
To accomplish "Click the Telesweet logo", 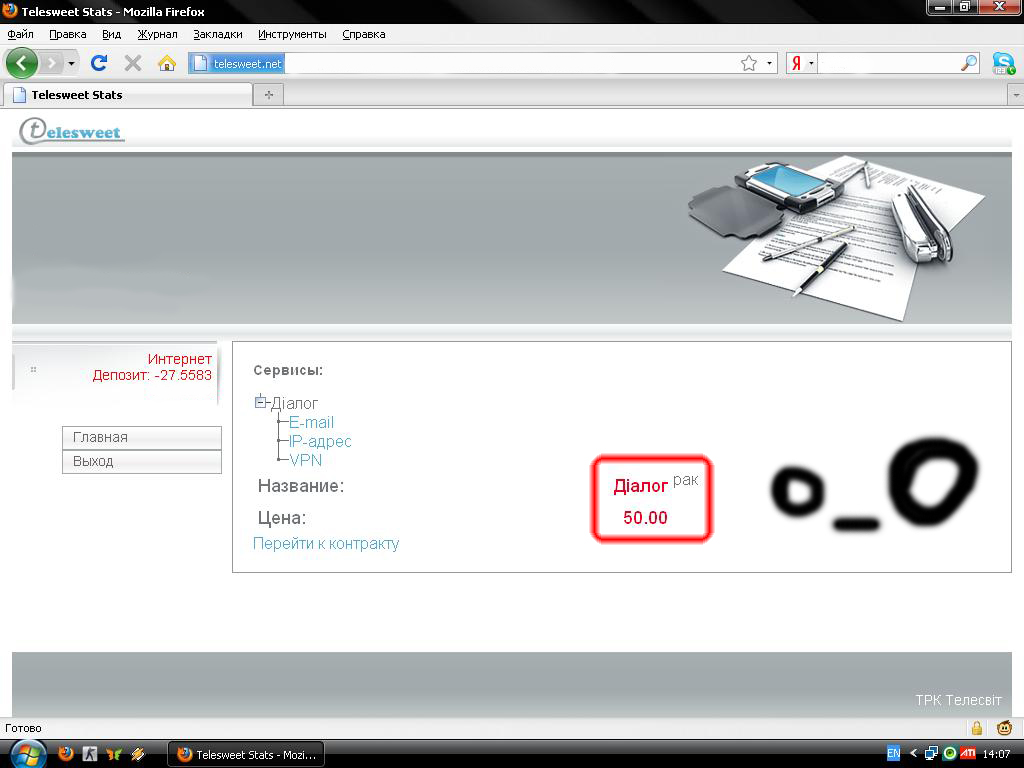I will click(x=72, y=131).
